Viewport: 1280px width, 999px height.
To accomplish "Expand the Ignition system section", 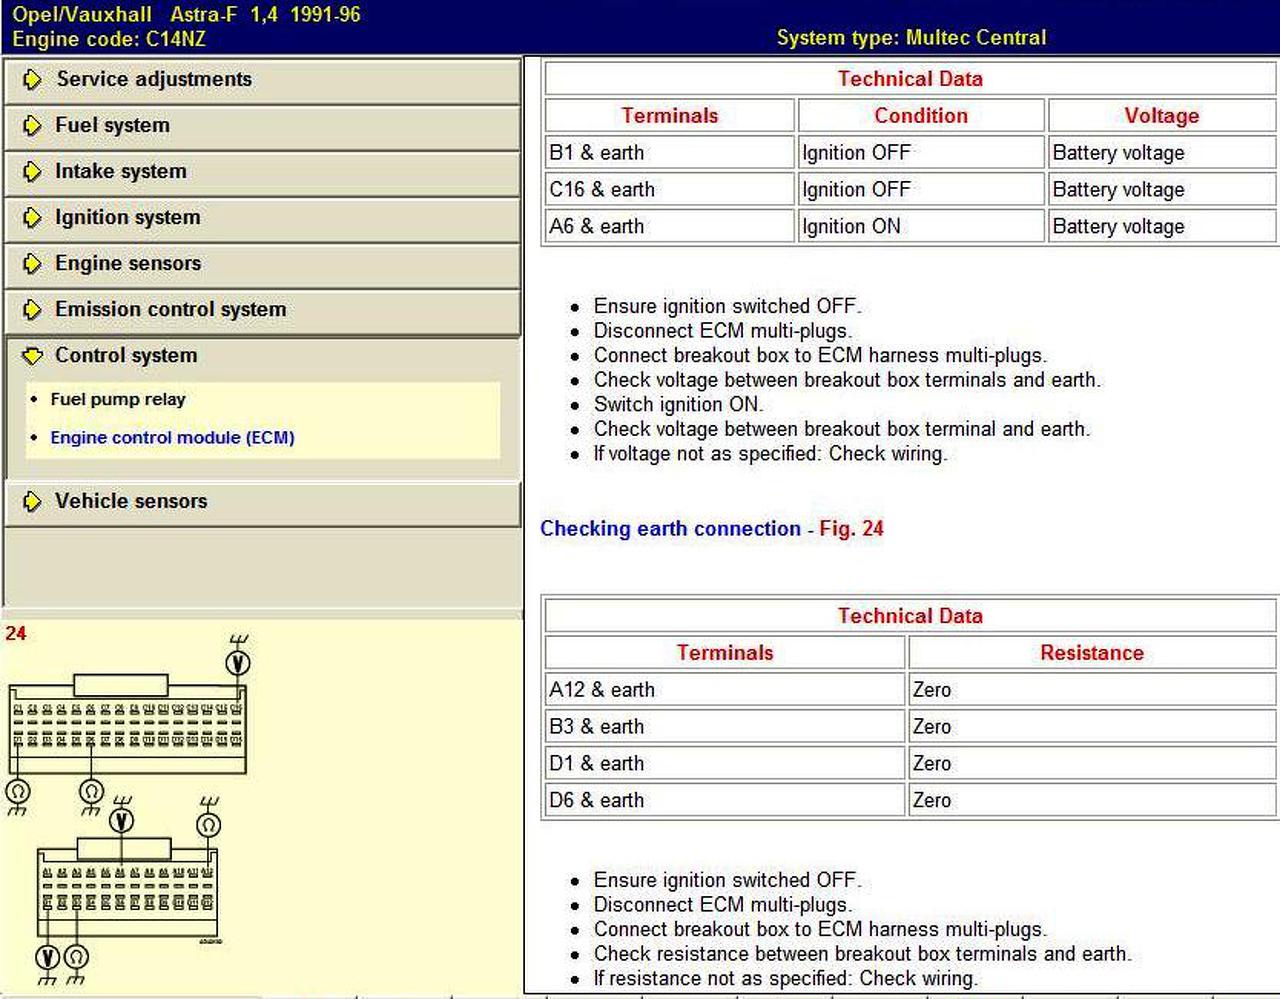I will [x=262, y=218].
